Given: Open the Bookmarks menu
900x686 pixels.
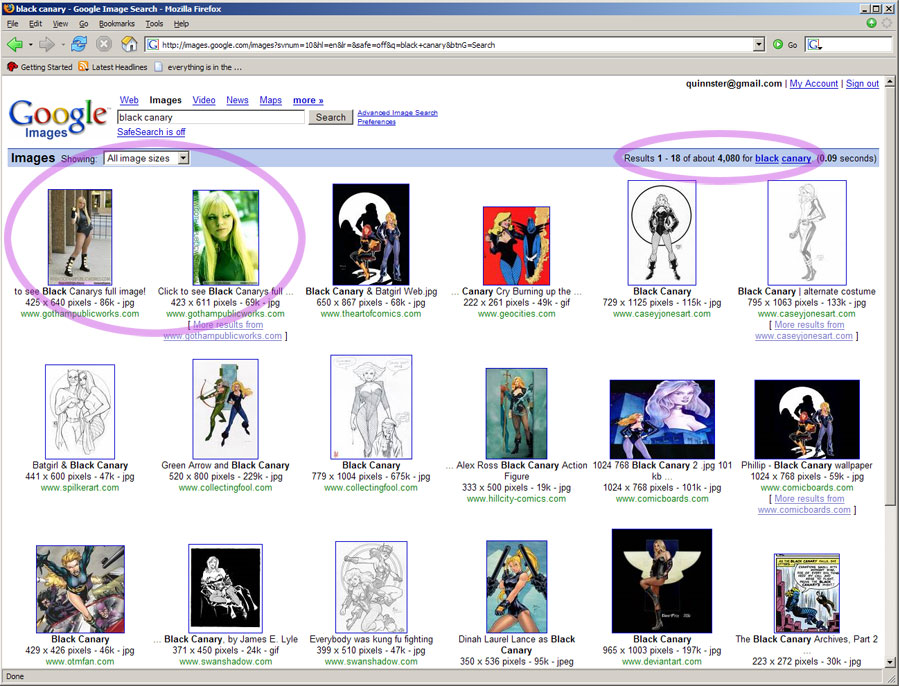Looking at the screenshot, I should (x=117, y=24).
